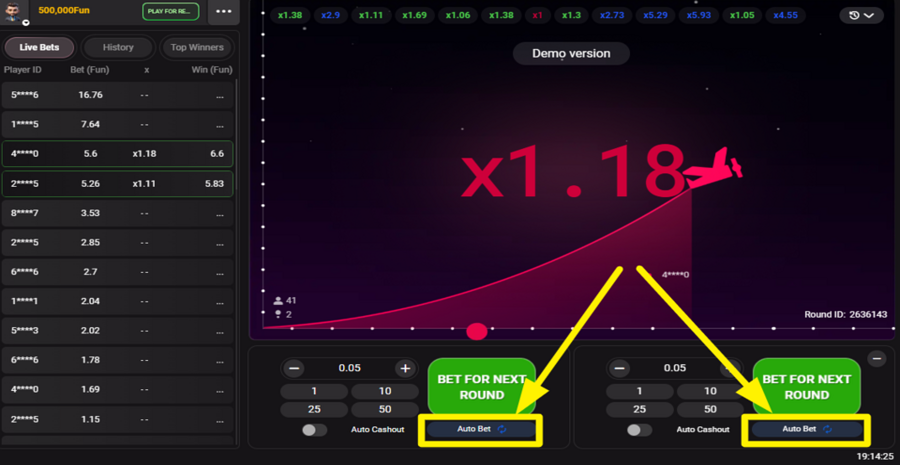This screenshot has width=900, height=465.
Task: Toggle Auto Cashout in right panel
Action: 638,430
